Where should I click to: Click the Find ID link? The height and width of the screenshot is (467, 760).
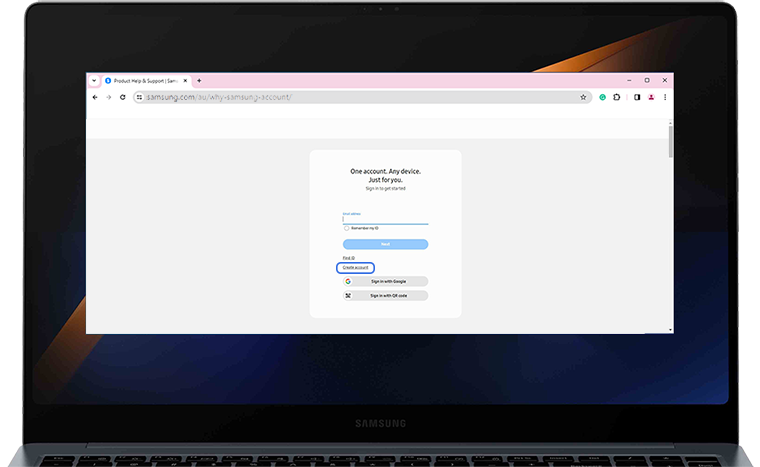tap(348, 258)
